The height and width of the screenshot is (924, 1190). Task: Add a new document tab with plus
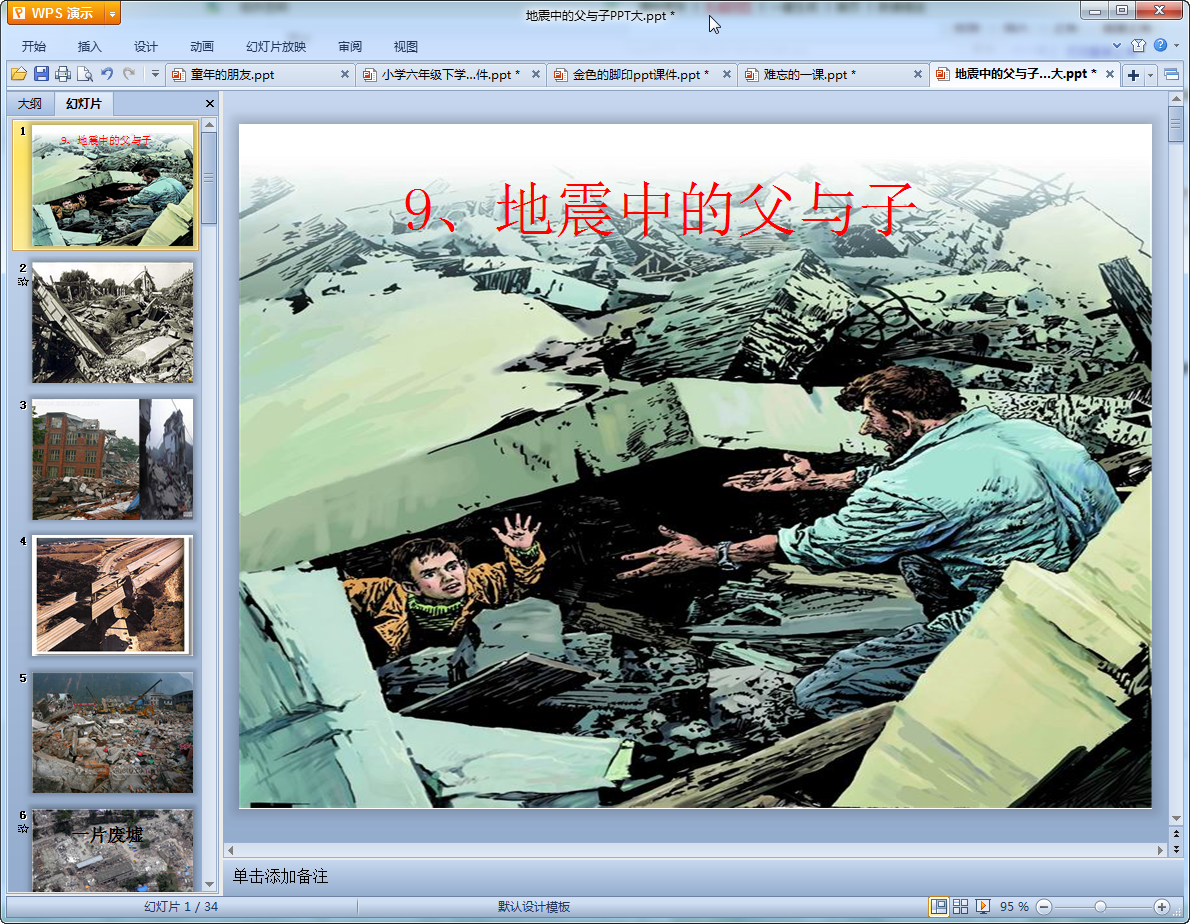tap(1133, 75)
